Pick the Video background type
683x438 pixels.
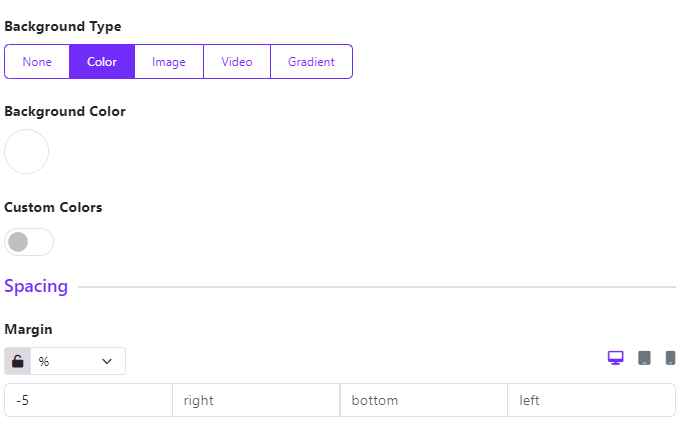click(237, 62)
